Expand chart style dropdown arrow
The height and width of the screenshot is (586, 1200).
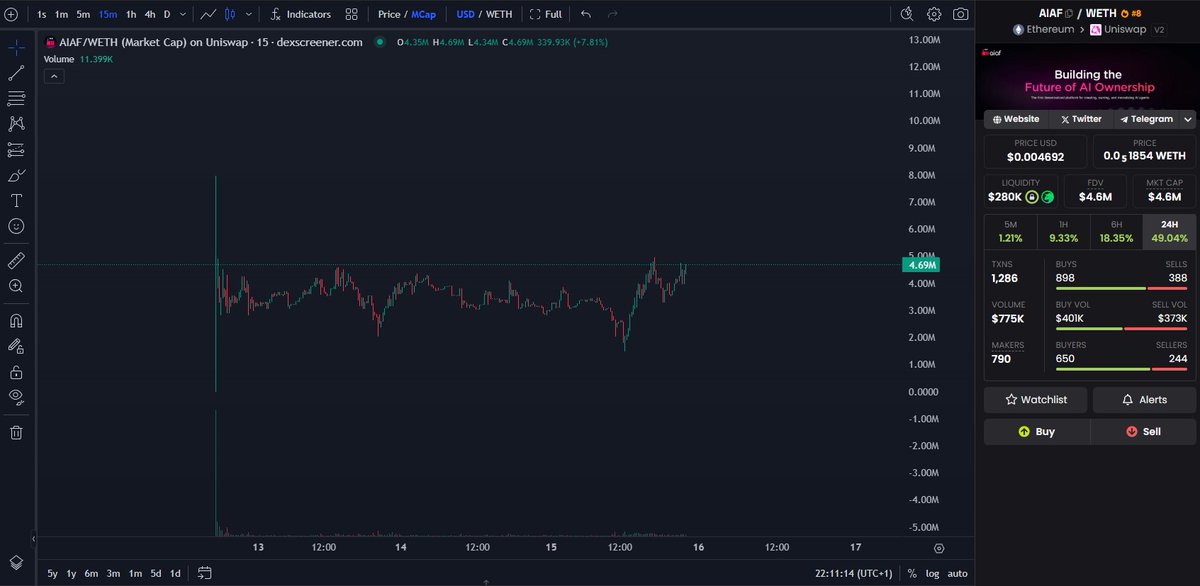coord(248,14)
